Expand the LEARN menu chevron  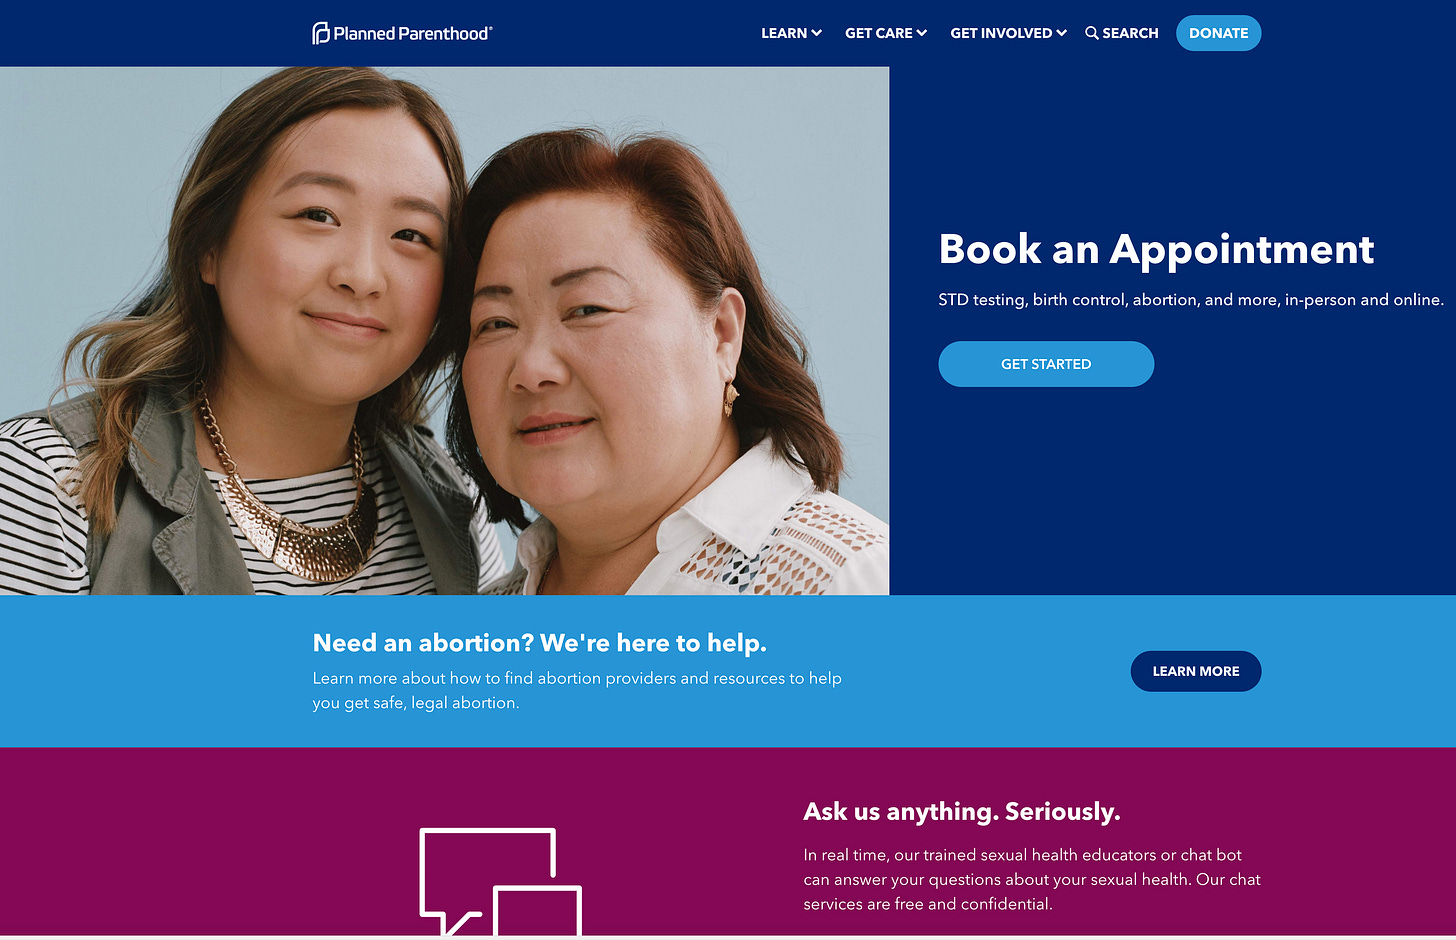click(x=817, y=33)
